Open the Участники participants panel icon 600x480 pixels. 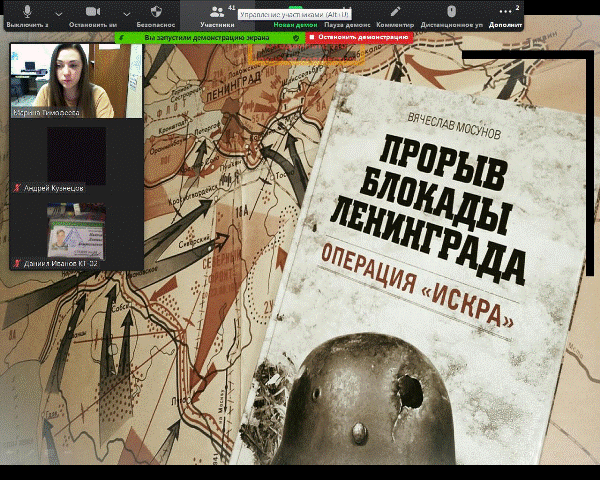pyautogui.click(x=216, y=11)
